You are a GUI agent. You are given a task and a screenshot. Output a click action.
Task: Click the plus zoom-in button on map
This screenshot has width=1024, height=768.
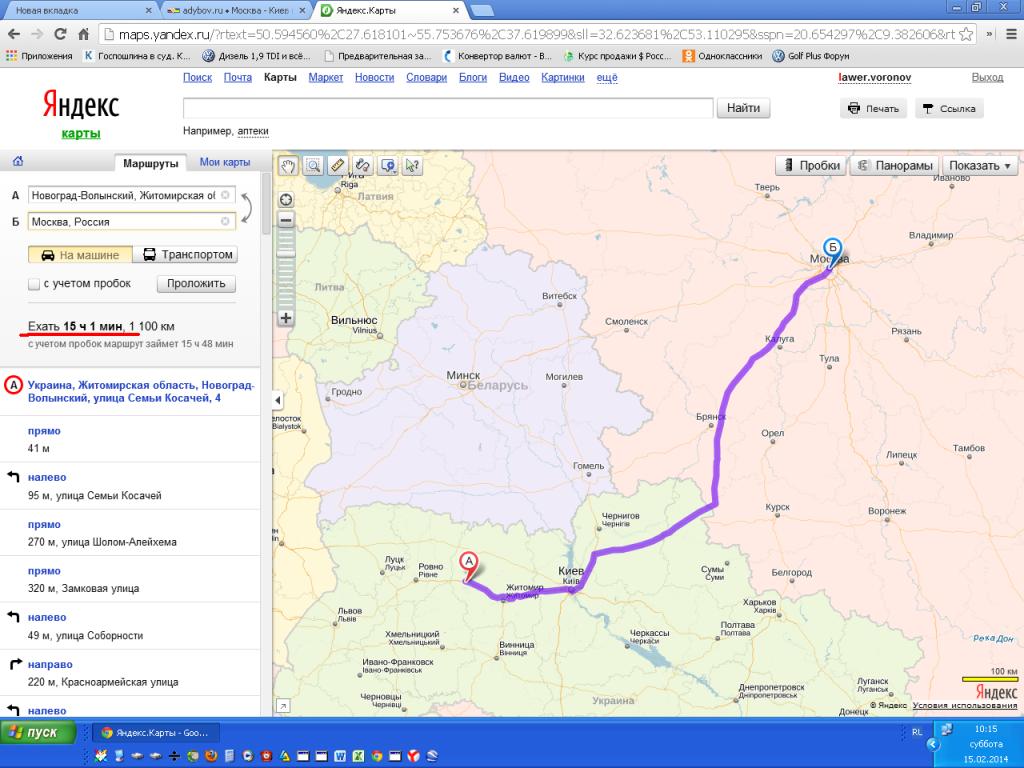click(286, 318)
